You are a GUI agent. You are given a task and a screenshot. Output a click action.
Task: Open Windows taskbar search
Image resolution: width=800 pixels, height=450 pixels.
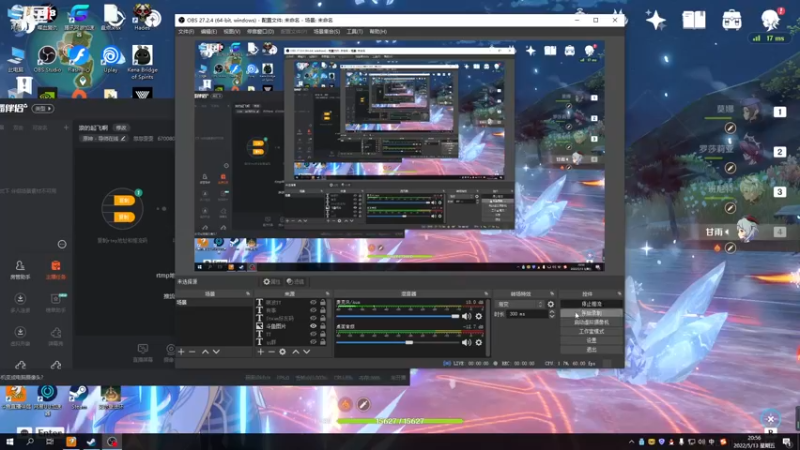click(x=30, y=441)
